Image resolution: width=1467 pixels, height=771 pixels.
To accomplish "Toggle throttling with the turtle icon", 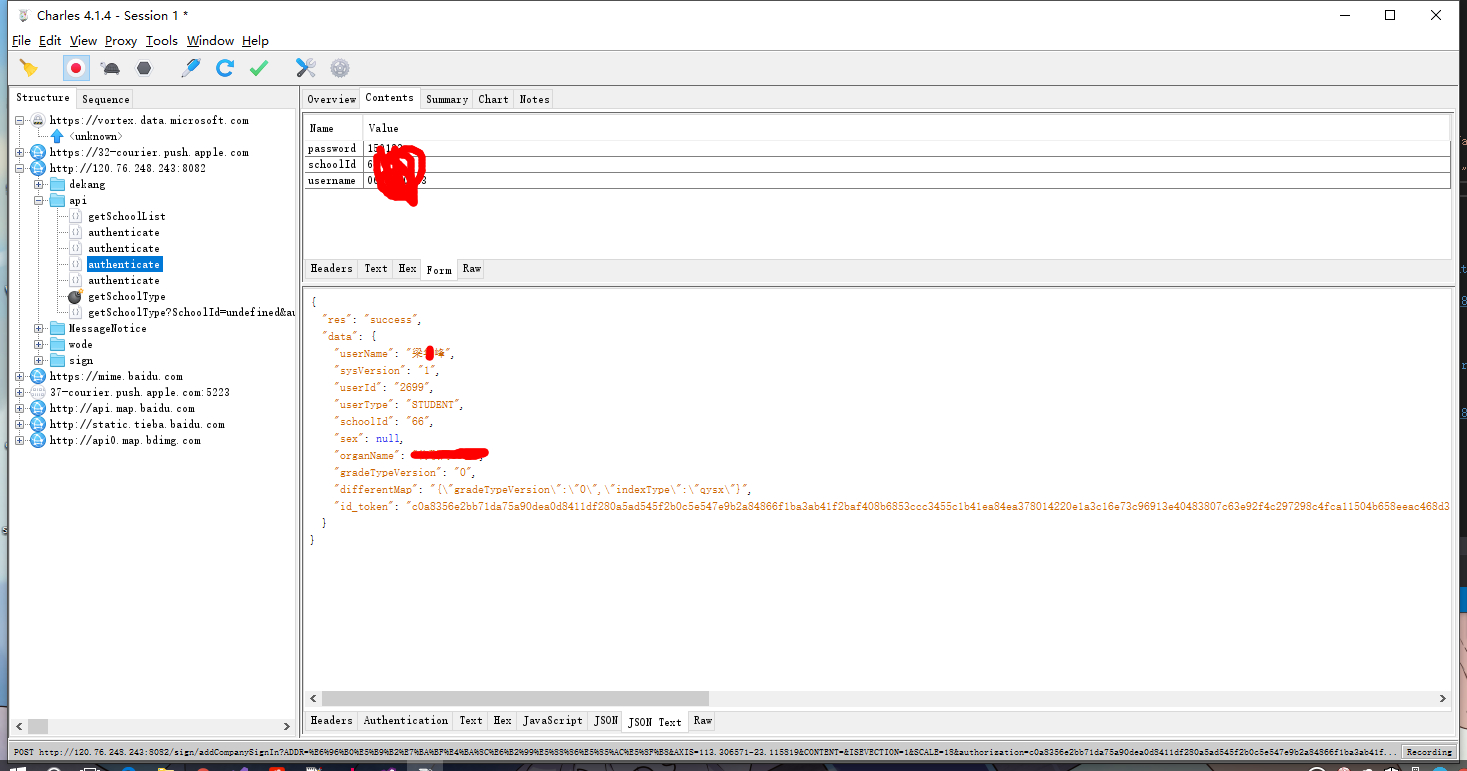I will [111, 68].
